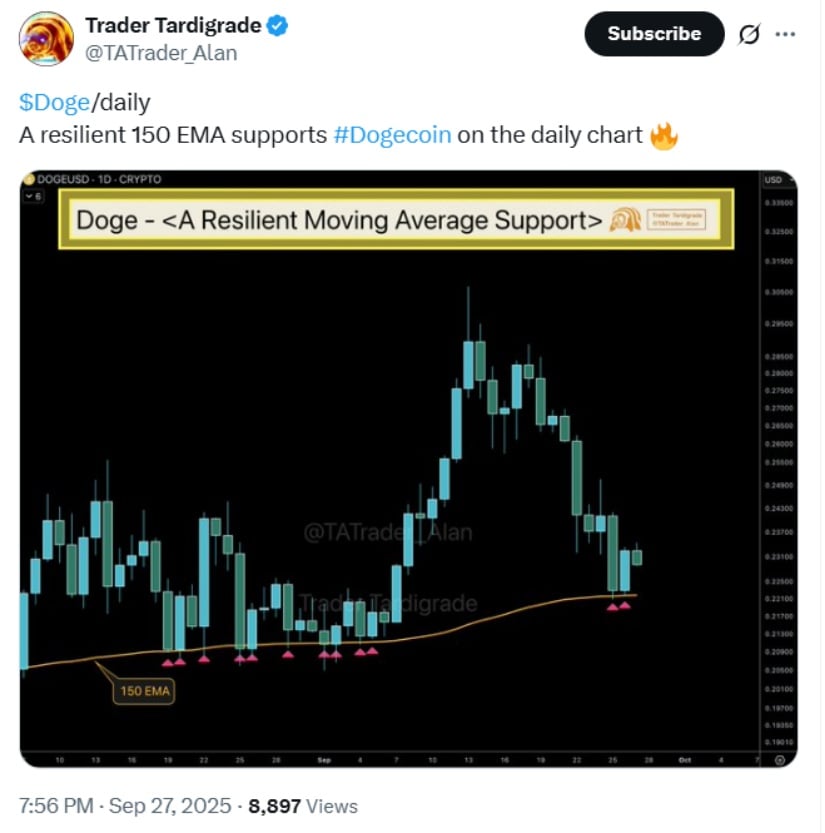Click the DOGEUSD coin icon in chart header
This screenshot has width=825, height=833.
tap(29, 179)
